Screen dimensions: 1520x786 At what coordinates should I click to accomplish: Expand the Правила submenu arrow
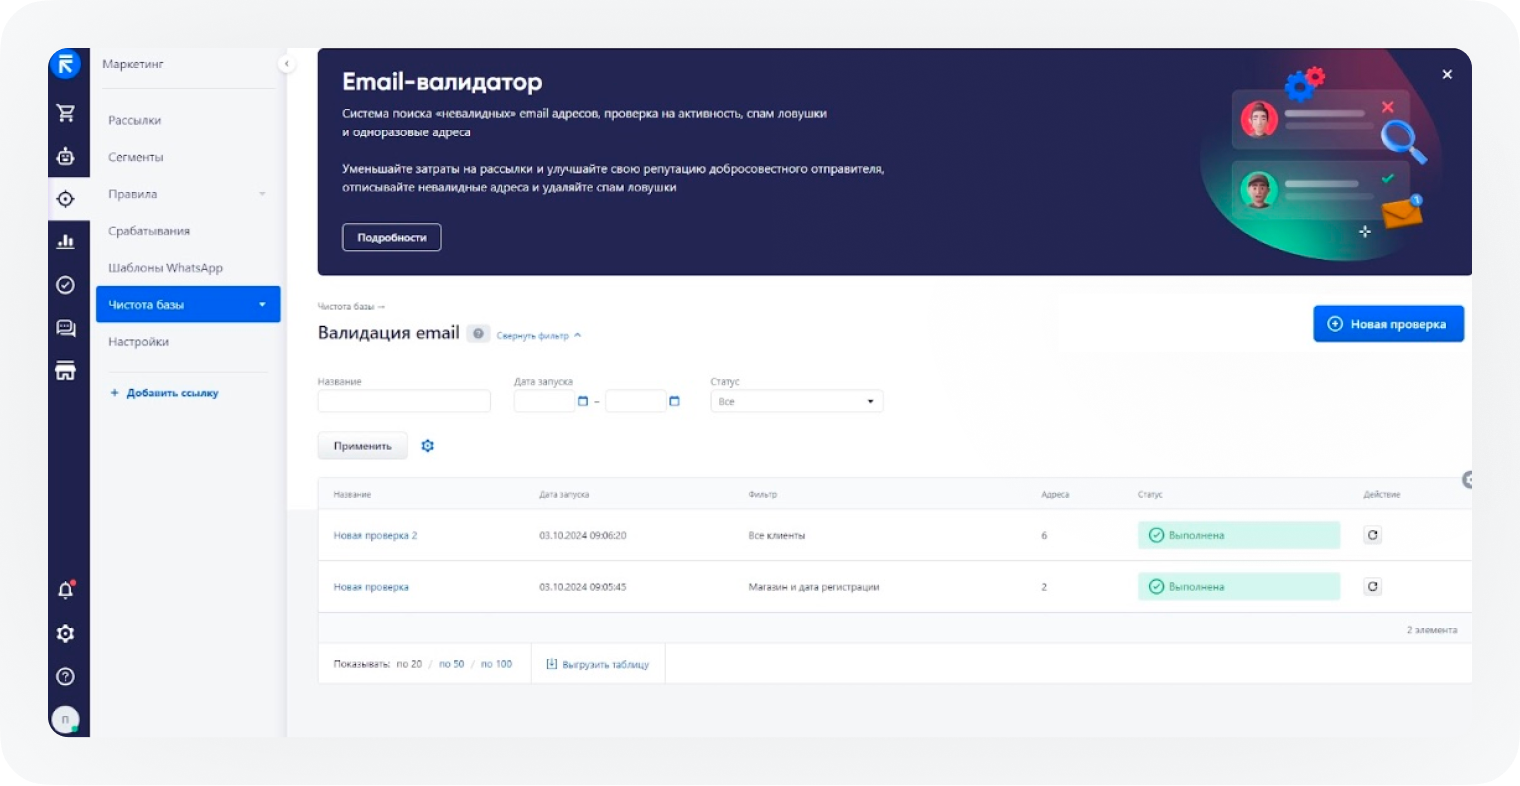coord(263,194)
